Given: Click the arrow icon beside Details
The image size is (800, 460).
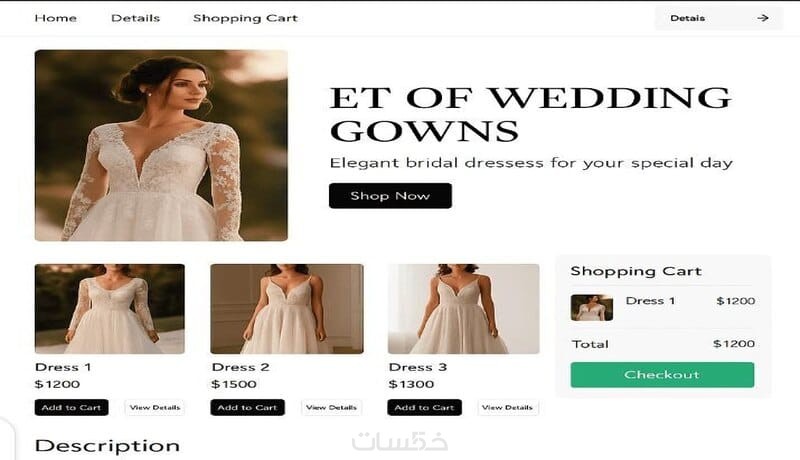Looking at the screenshot, I should (763, 18).
